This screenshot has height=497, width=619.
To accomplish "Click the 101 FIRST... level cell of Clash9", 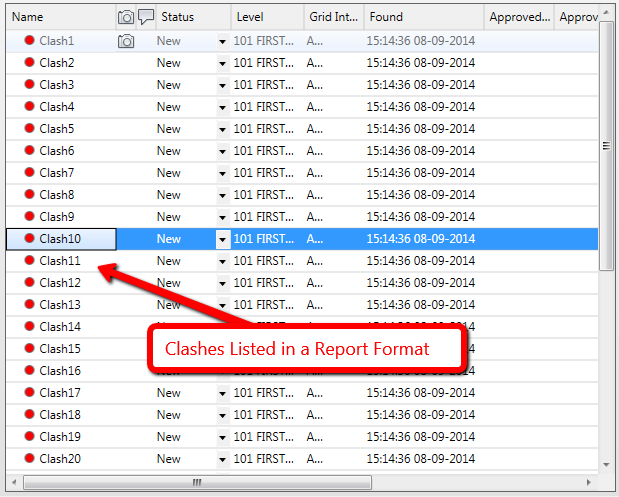I will 264,217.
